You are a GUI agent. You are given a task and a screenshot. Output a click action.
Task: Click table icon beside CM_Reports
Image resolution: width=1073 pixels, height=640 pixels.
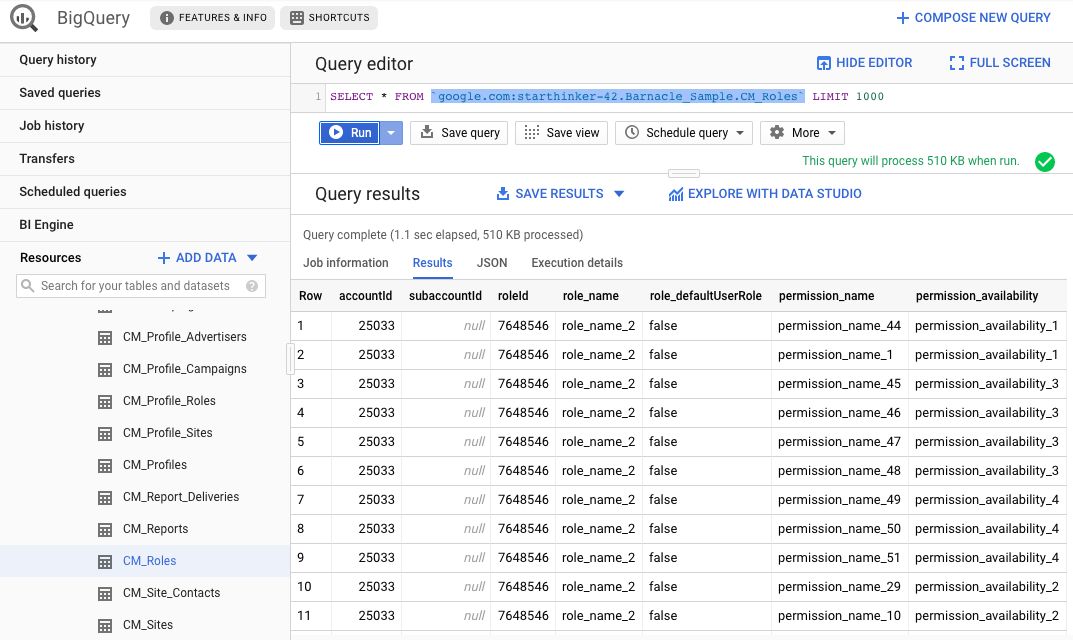(105, 530)
